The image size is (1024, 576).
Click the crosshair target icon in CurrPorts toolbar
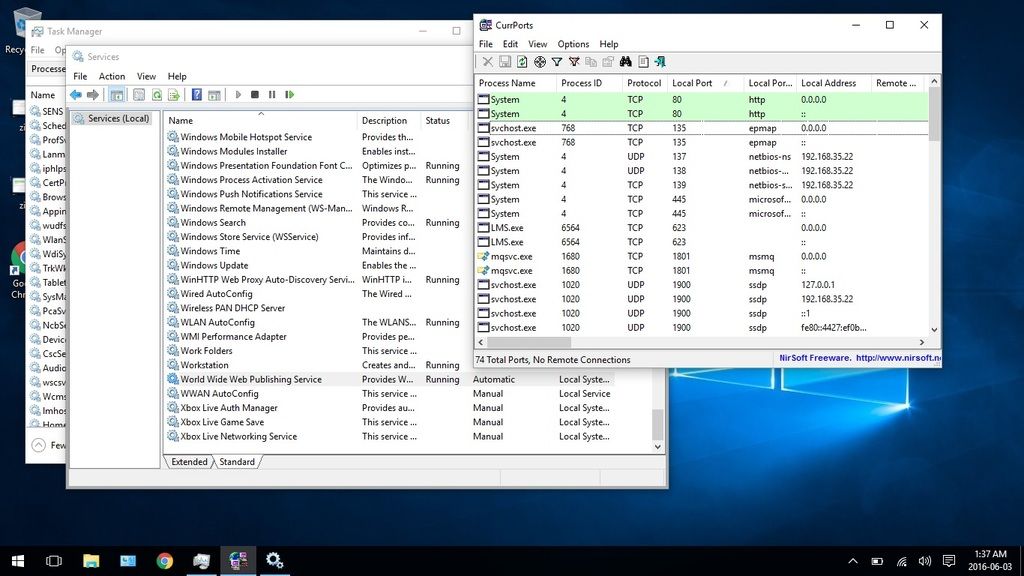click(539, 61)
